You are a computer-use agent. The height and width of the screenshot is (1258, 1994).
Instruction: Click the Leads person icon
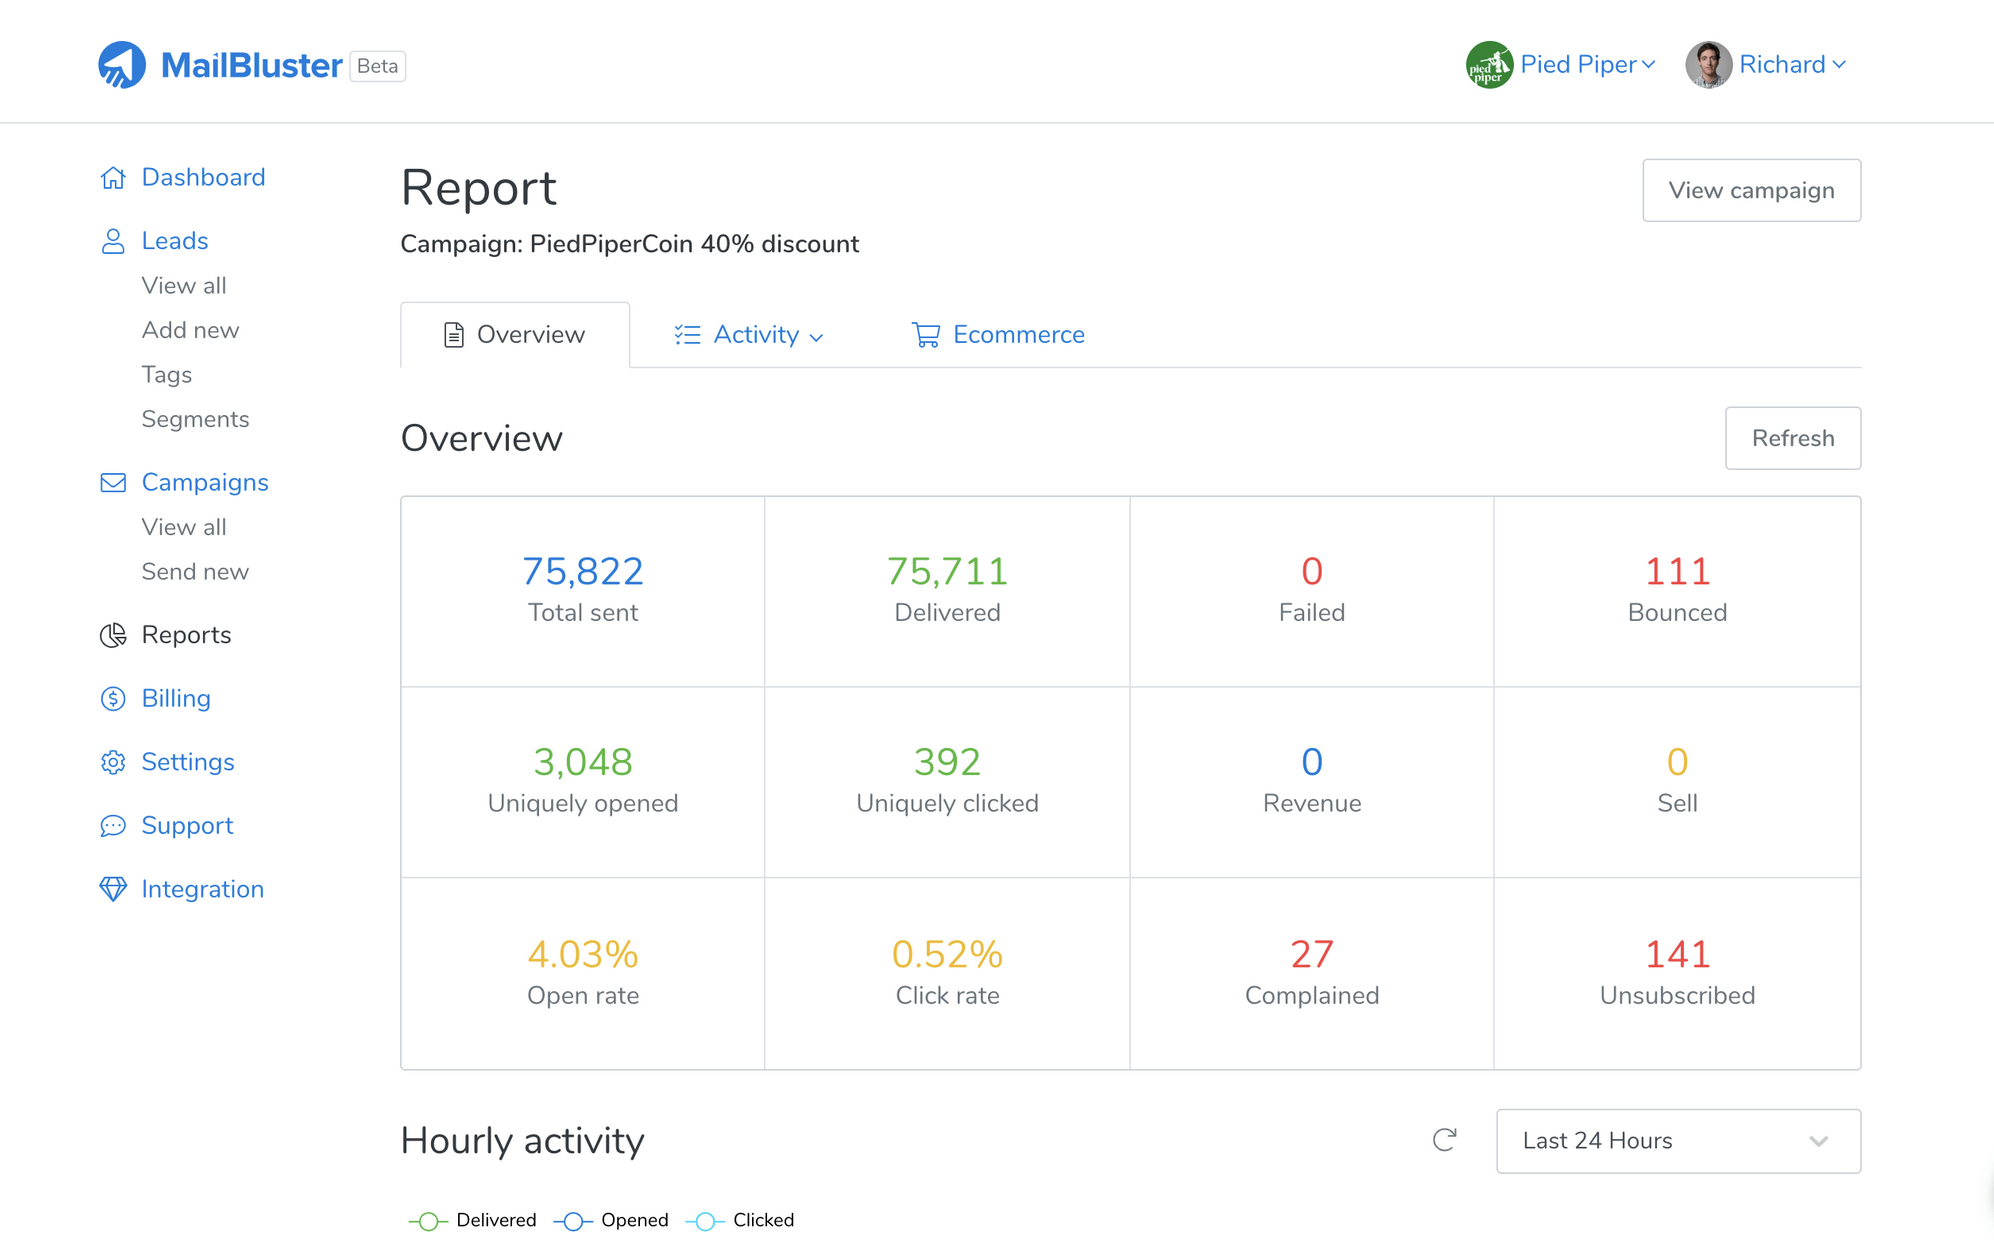113,241
